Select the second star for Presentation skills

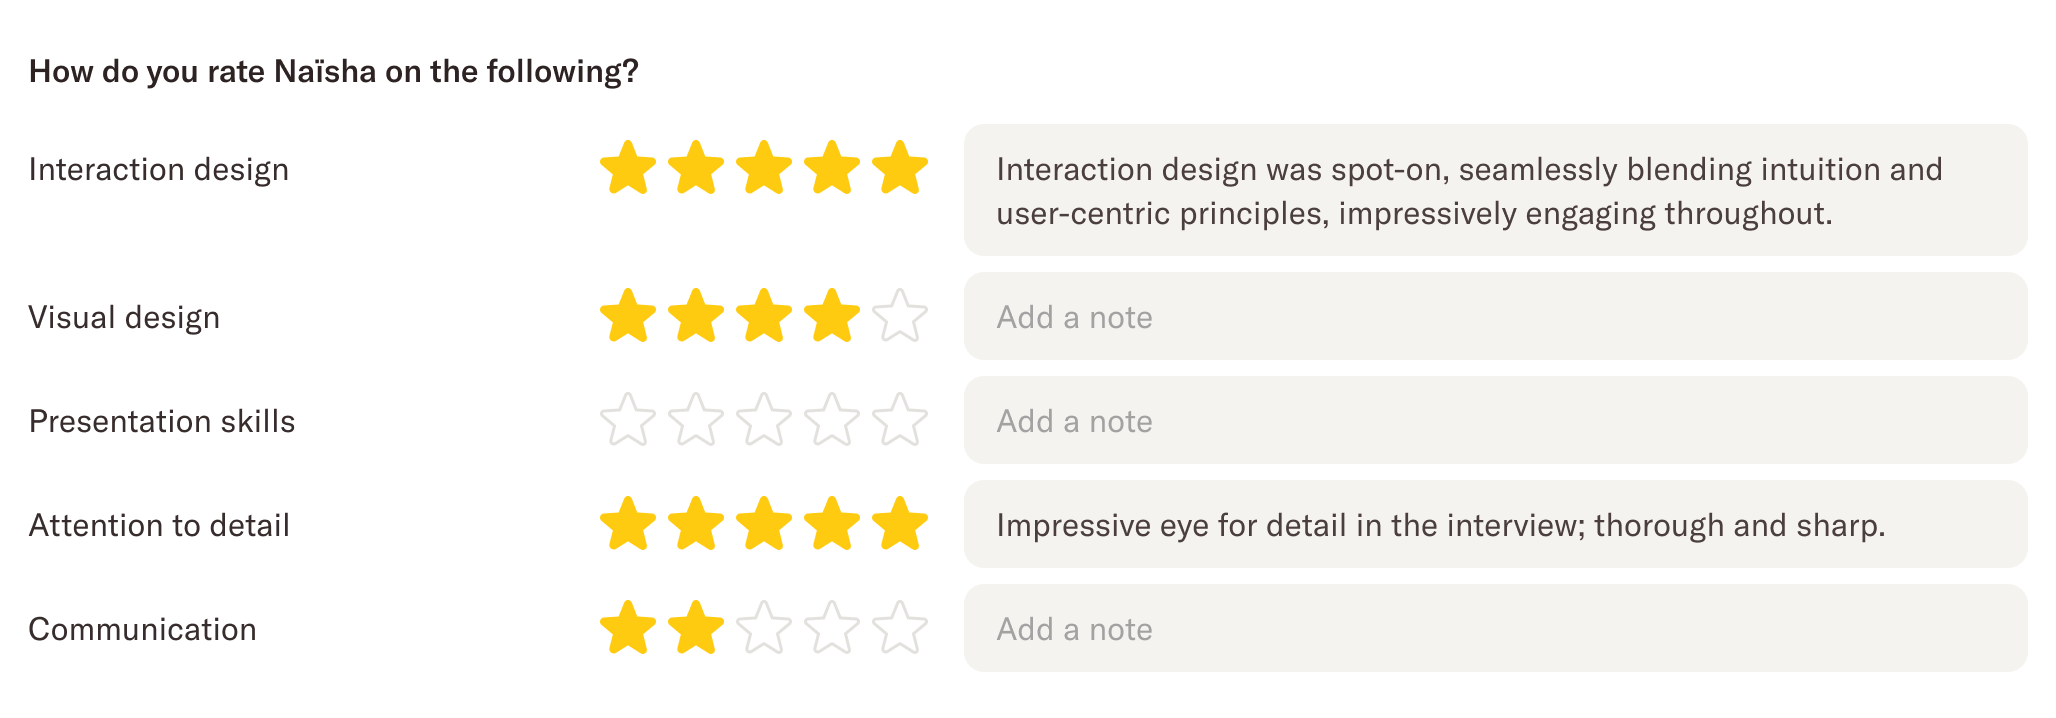697,421
